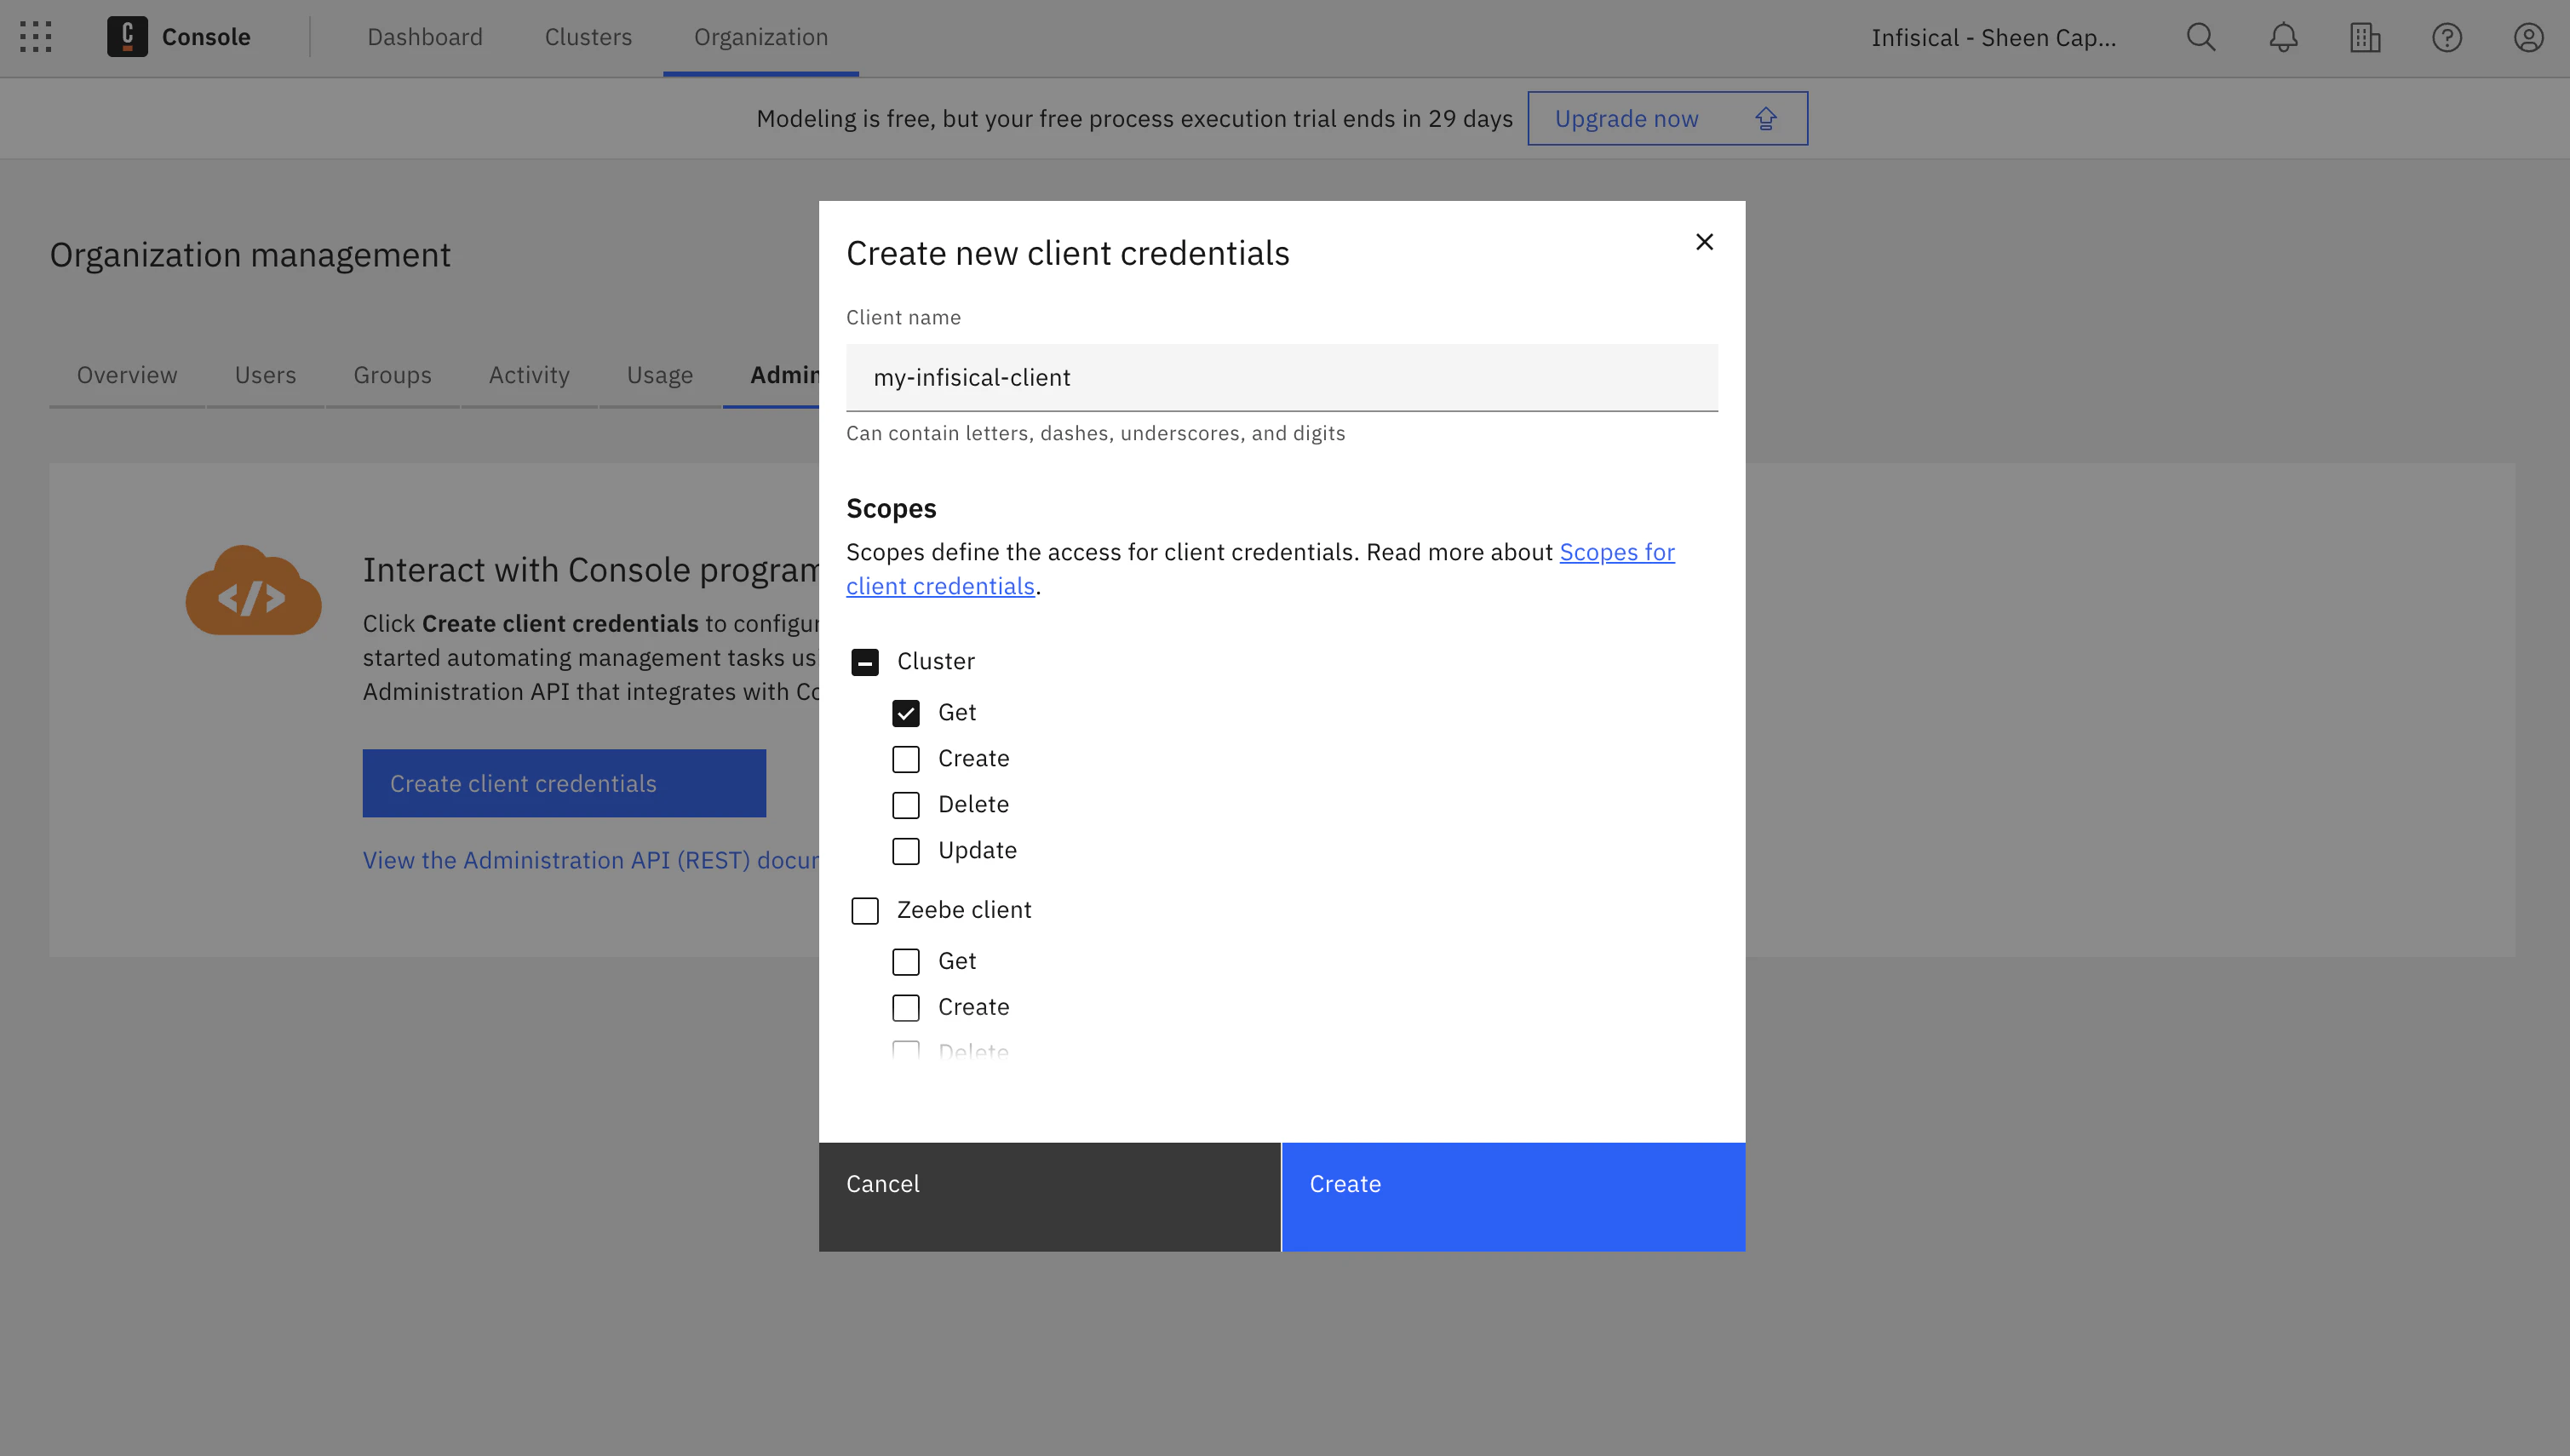Click background Create client credentials button

564,783
